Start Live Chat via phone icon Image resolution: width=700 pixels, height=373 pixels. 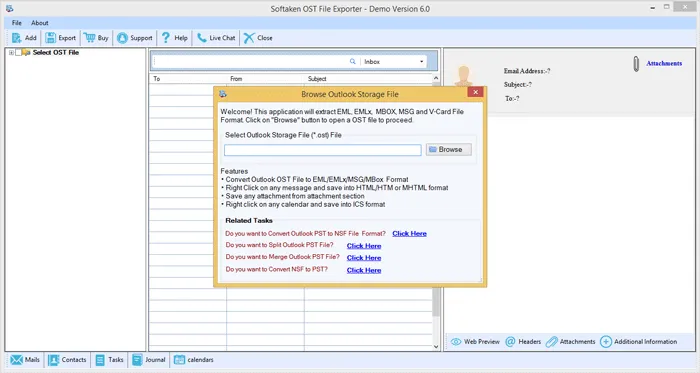[202, 38]
